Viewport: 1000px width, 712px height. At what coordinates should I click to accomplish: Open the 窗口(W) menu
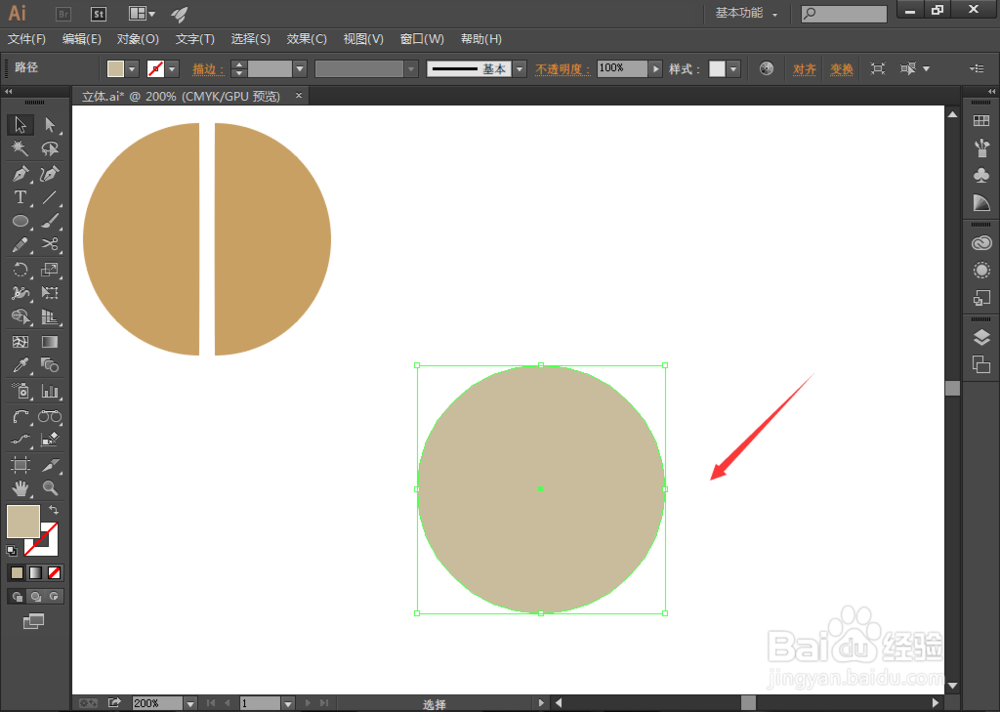(422, 39)
